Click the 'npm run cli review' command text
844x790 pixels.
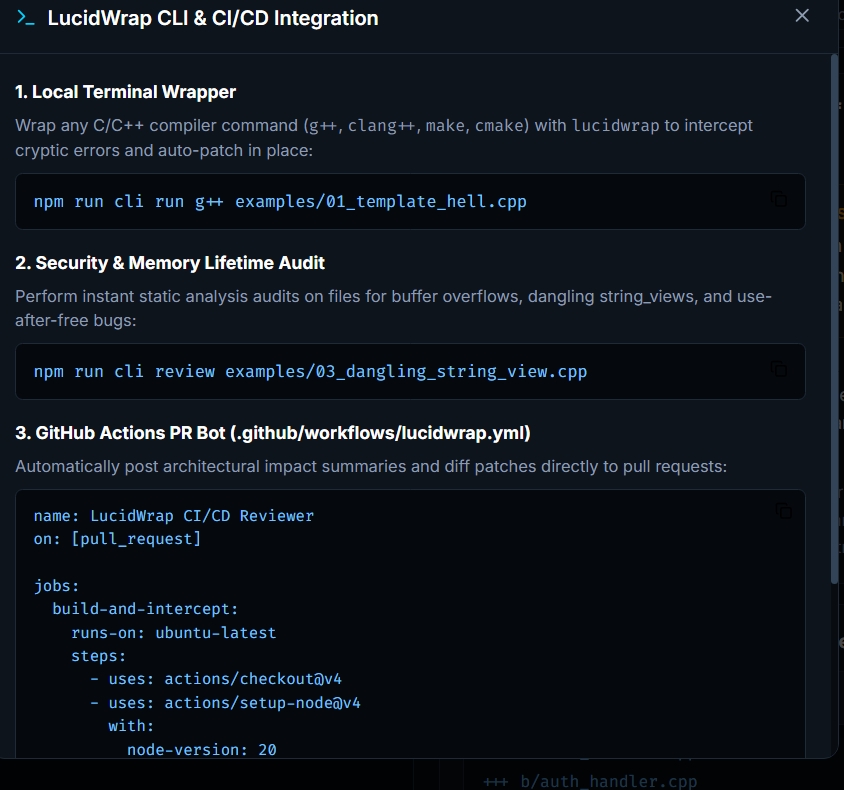click(x=310, y=372)
